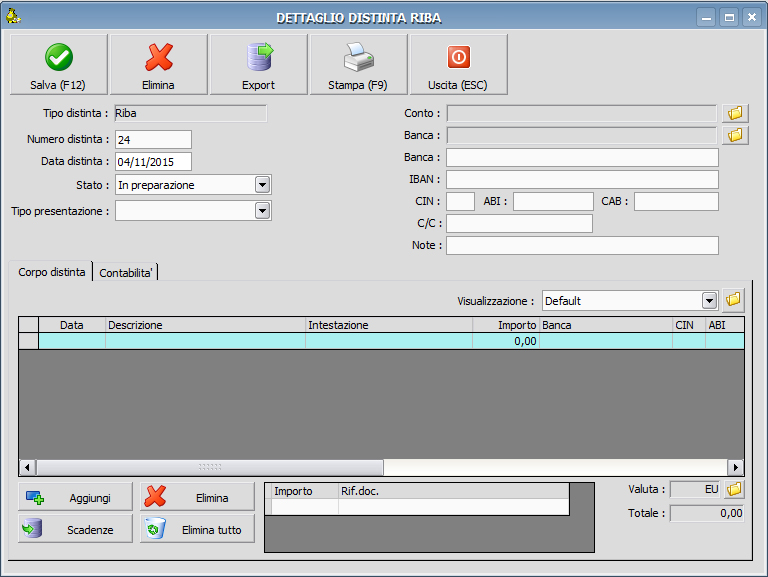Click the ABI column header in grid
The width and height of the screenshot is (768, 577).
tap(725, 325)
